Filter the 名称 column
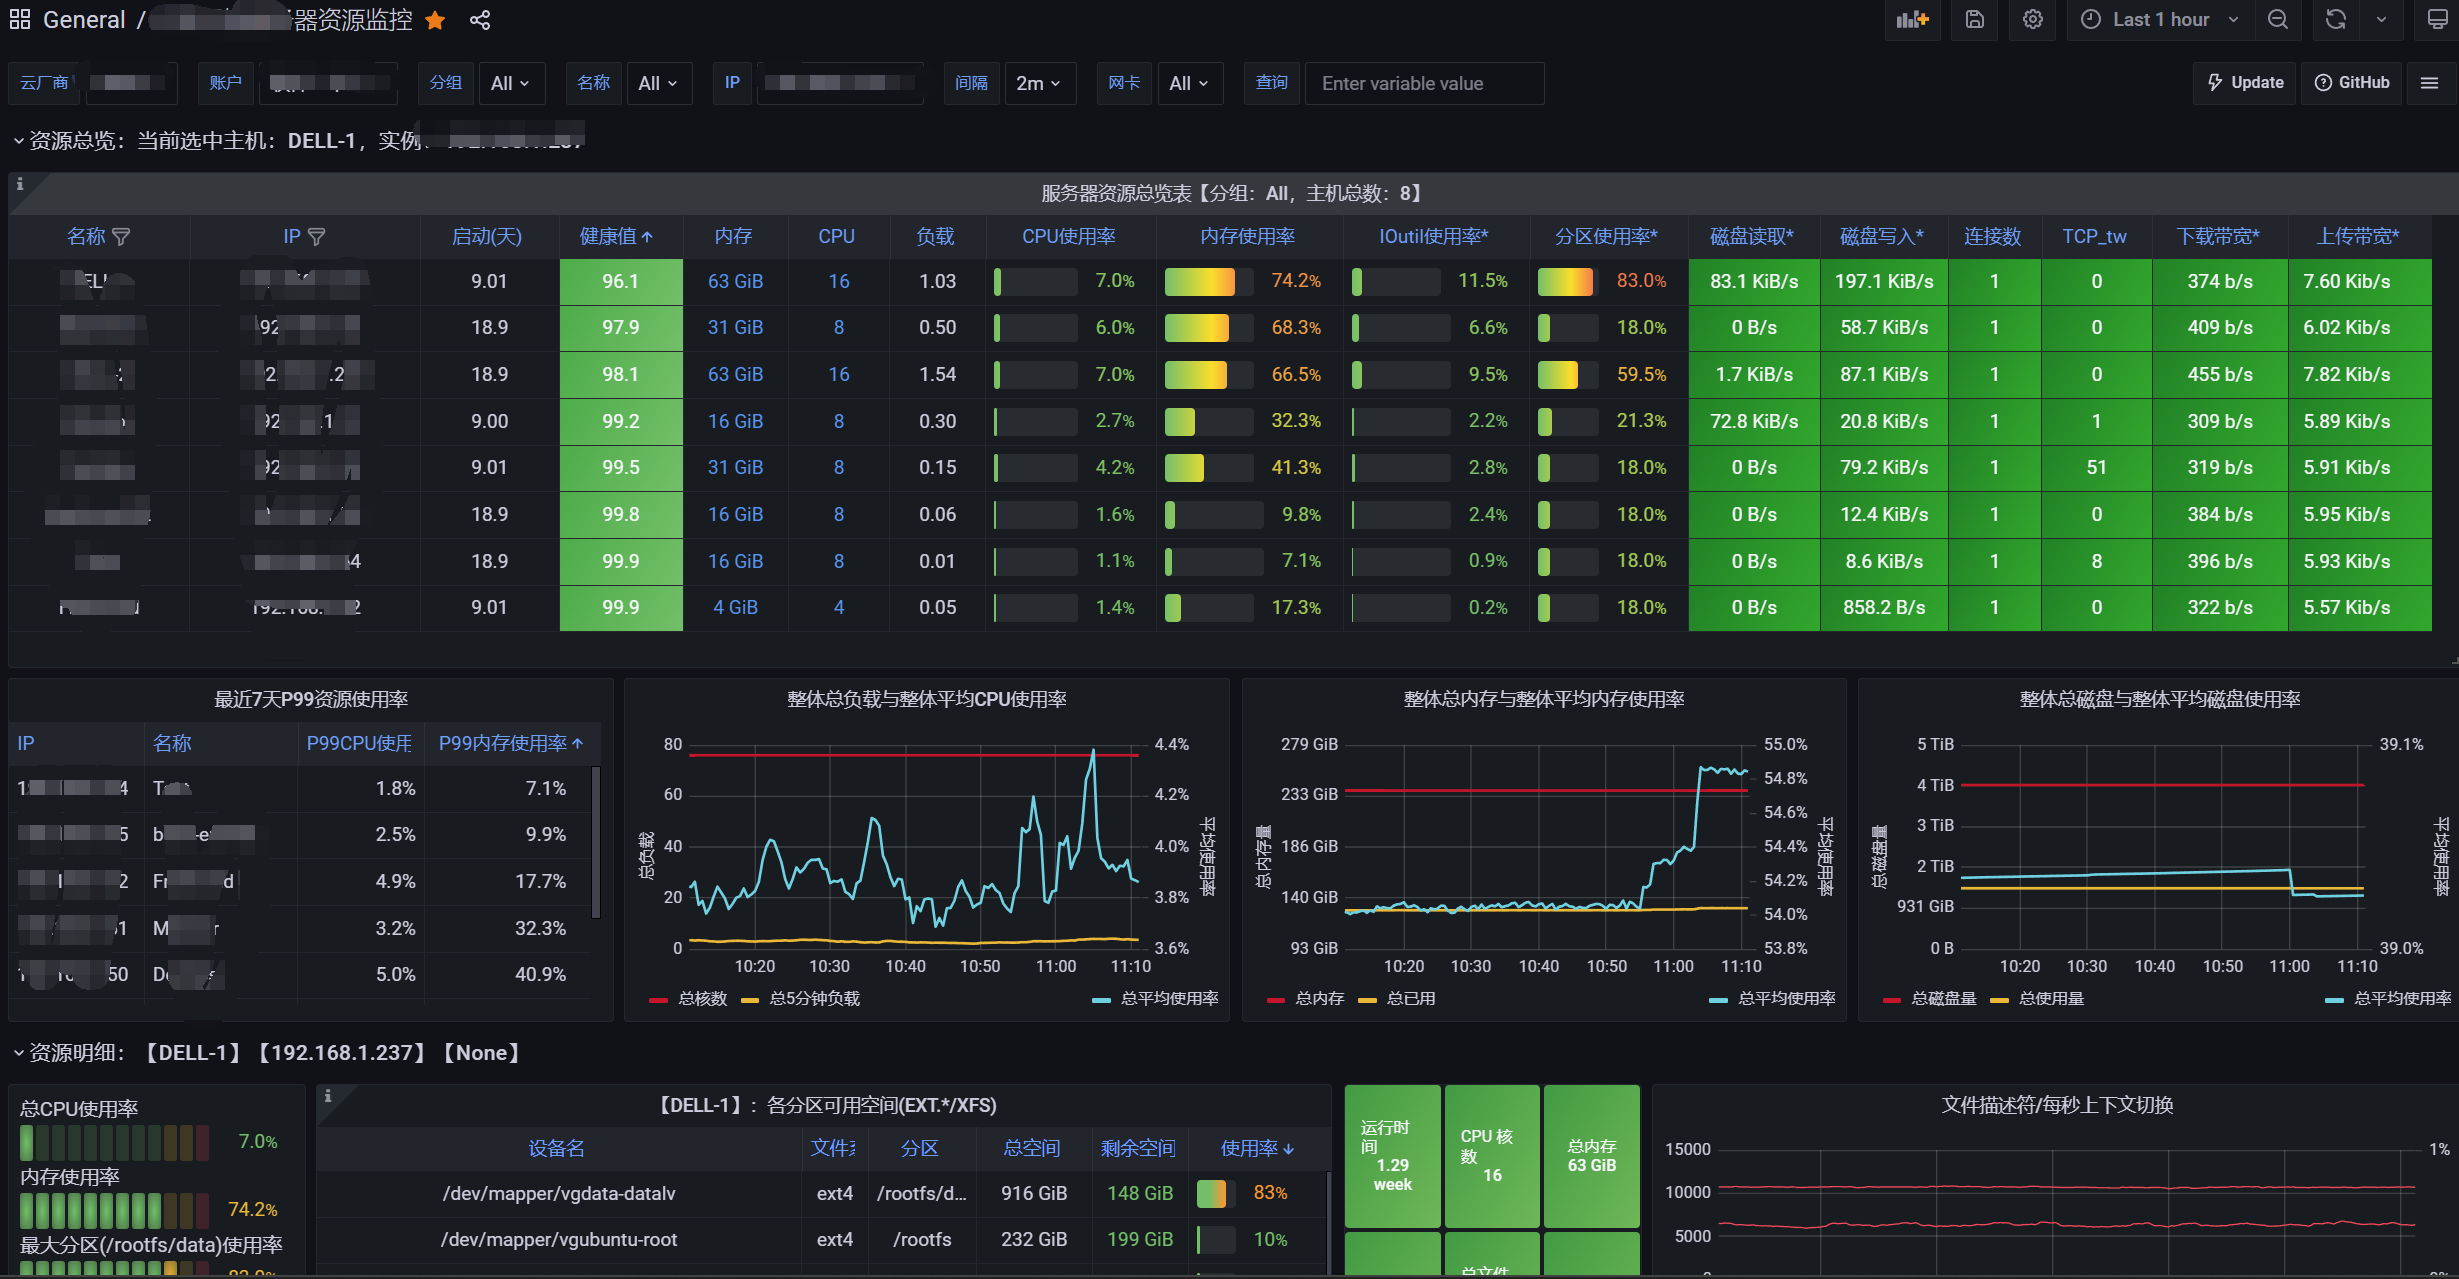This screenshot has width=2459, height=1279. (121, 237)
